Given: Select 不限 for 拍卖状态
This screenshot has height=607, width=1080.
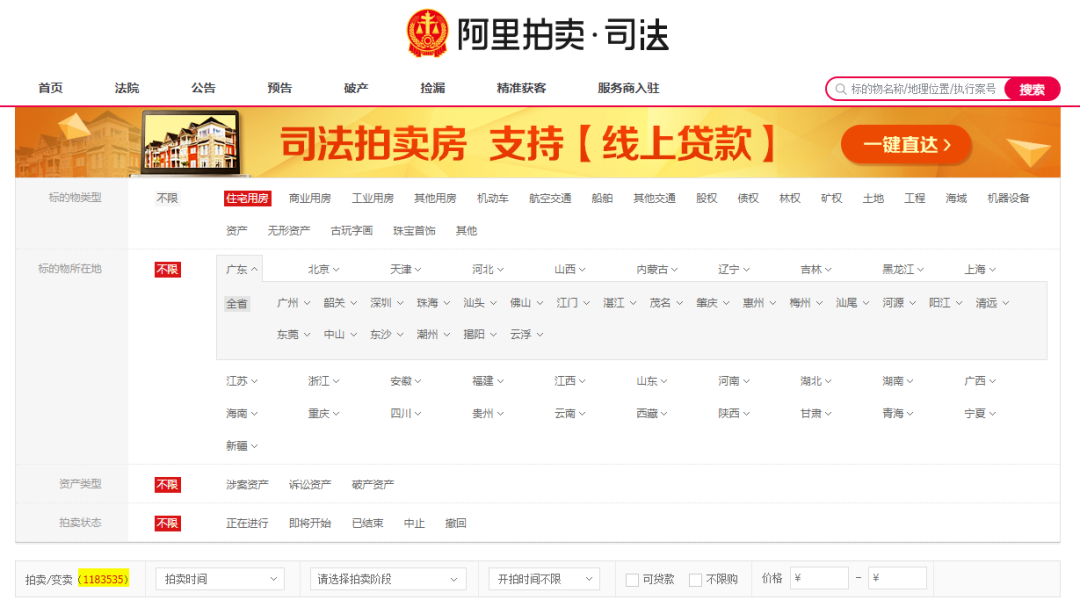Looking at the screenshot, I should click(x=167, y=523).
